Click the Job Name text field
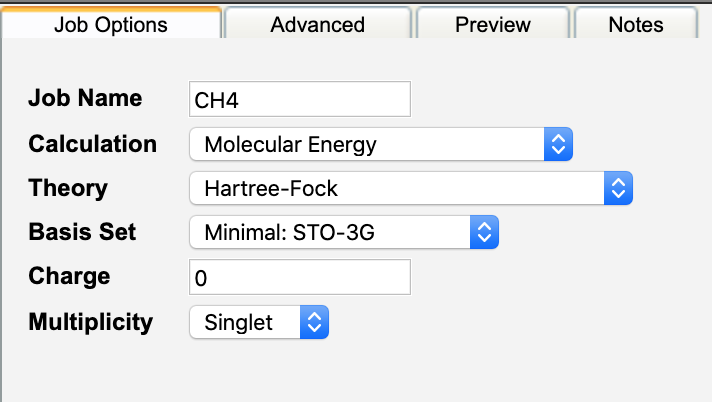The width and height of the screenshot is (712, 402). pos(300,100)
